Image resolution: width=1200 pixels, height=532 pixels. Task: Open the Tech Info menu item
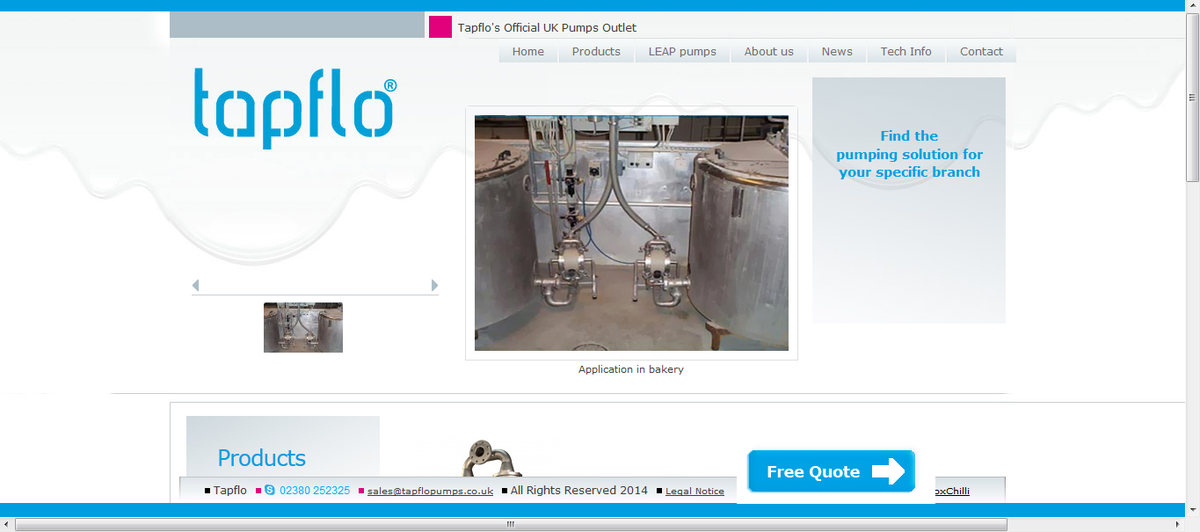pos(906,52)
